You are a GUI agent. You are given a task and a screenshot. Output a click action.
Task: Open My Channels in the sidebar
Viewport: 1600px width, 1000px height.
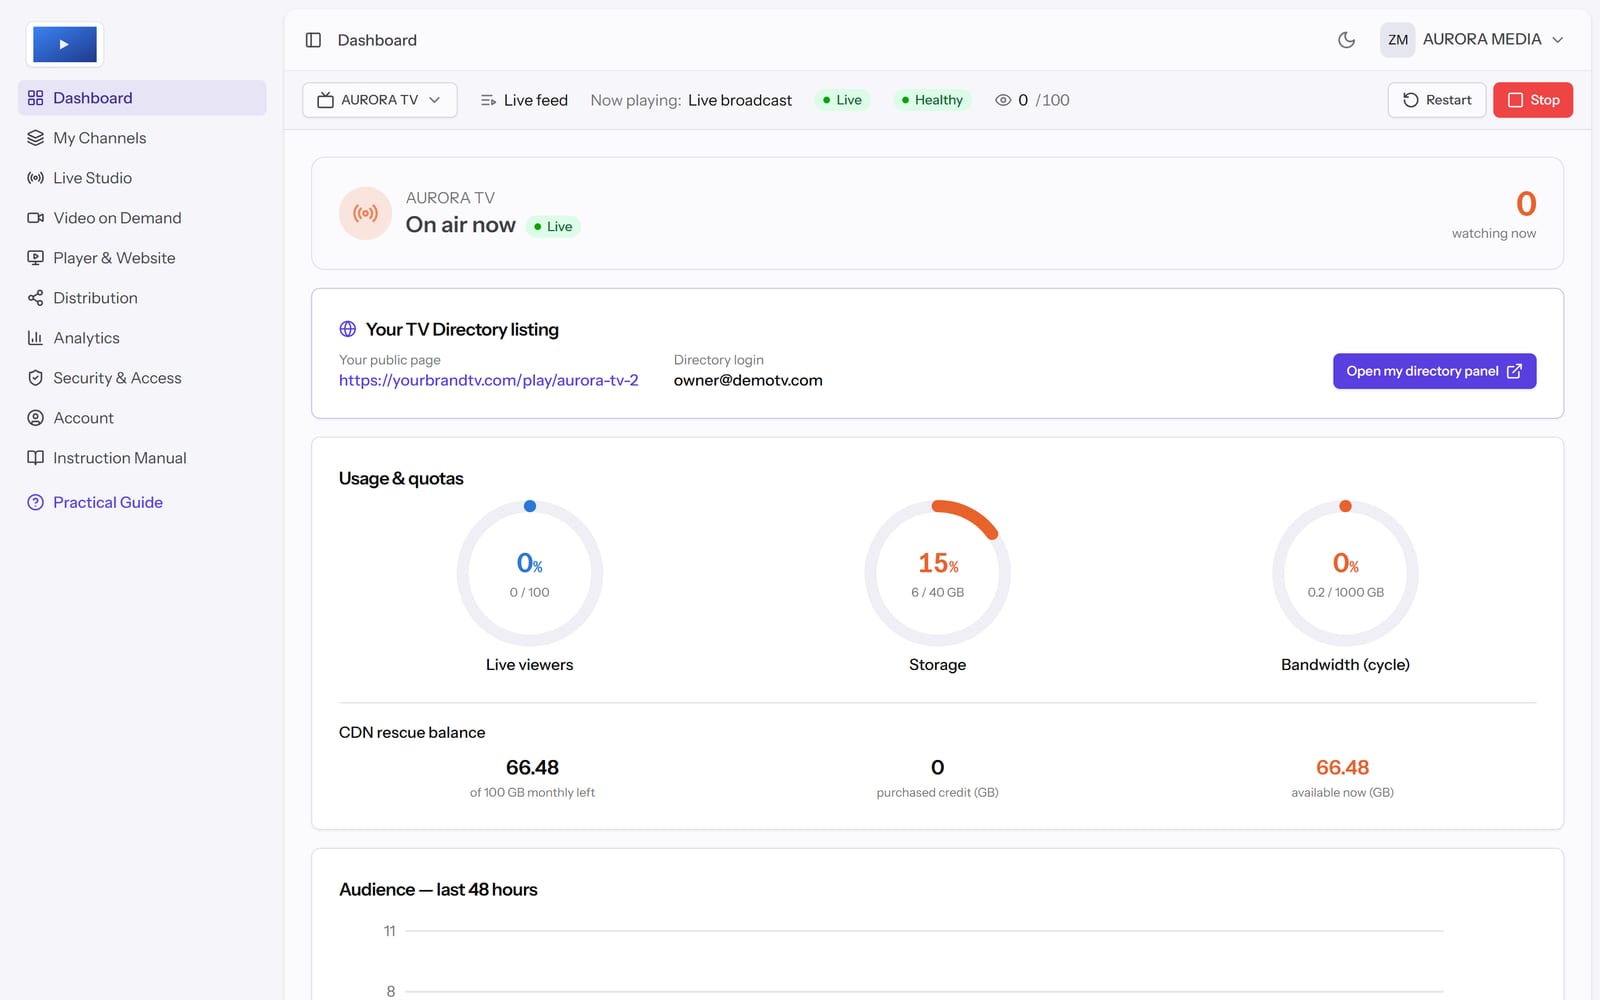tap(142, 138)
